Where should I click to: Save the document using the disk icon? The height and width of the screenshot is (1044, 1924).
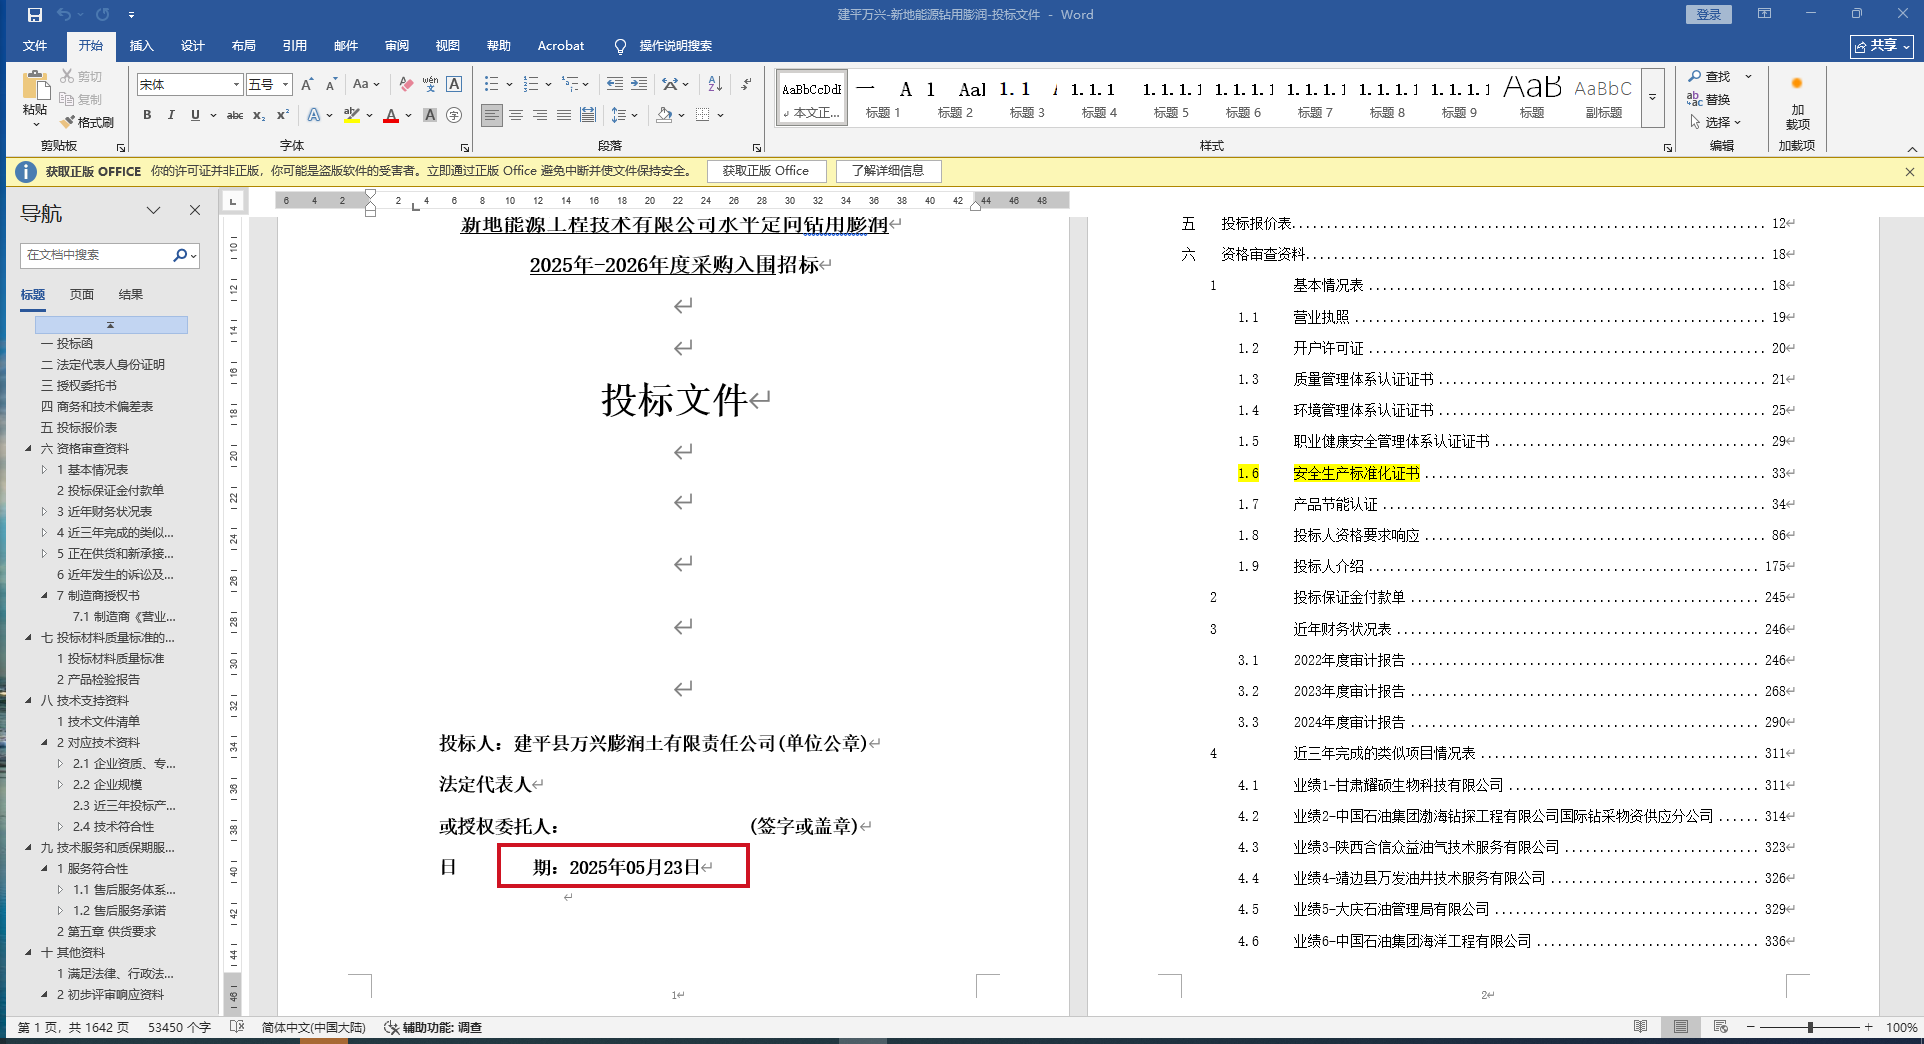35,15
